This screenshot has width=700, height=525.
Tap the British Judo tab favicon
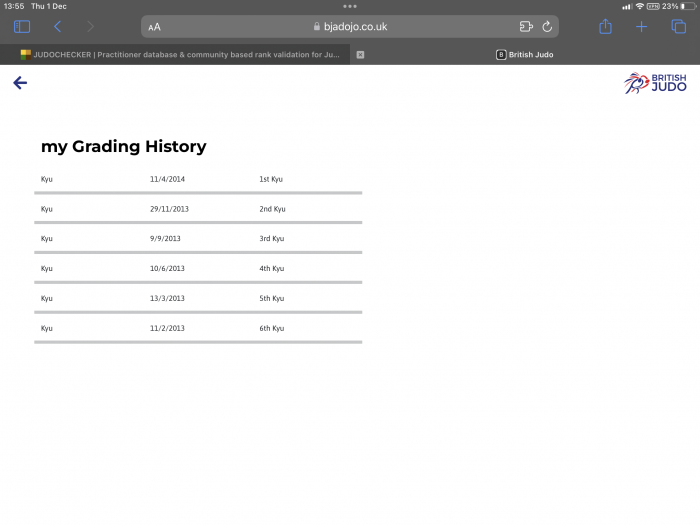[501, 54]
